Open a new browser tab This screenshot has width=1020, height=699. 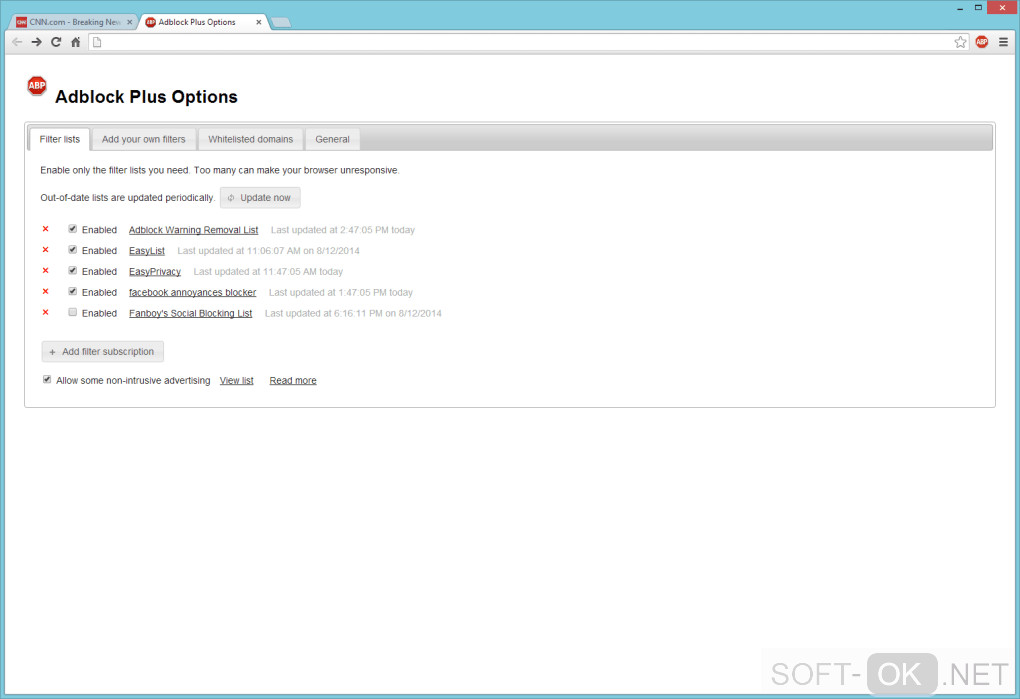(x=280, y=23)
